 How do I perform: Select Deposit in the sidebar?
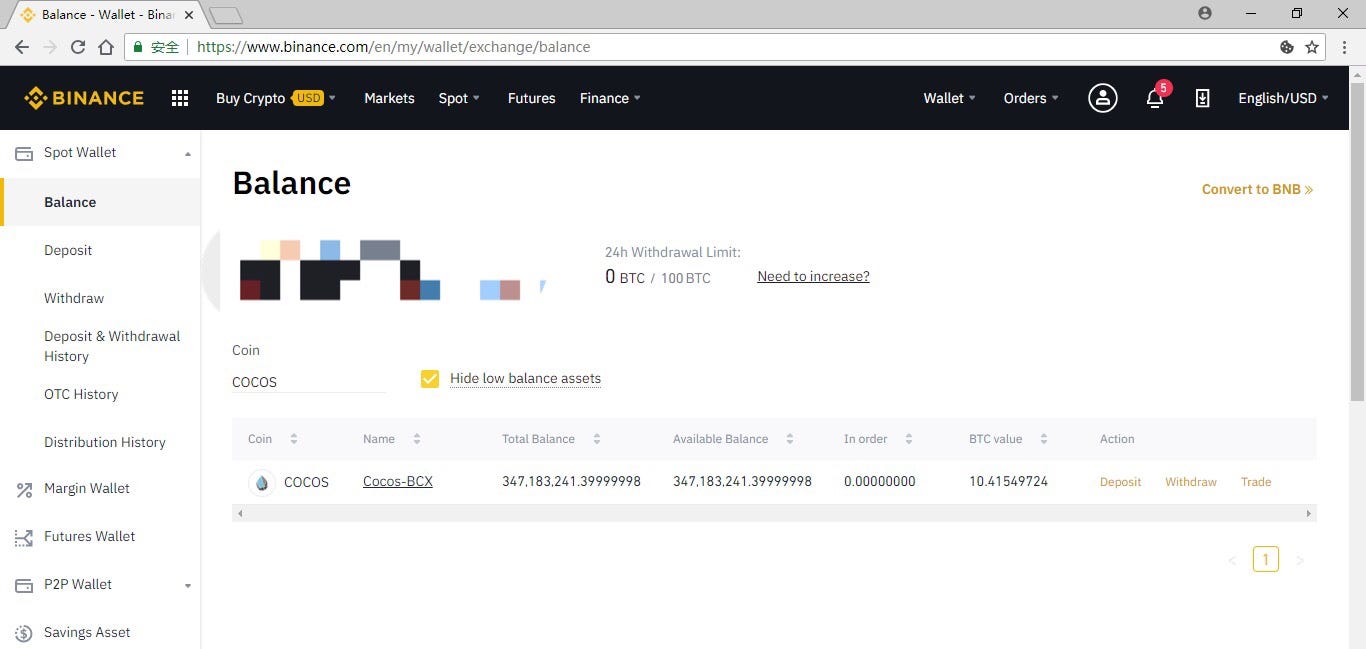68,250
